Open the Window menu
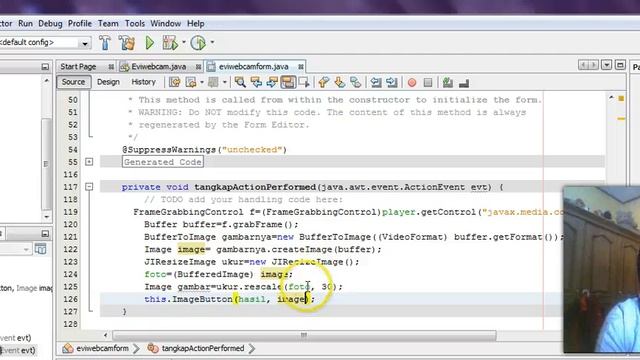Screen dimensions: 640x360 click(165, 24)
